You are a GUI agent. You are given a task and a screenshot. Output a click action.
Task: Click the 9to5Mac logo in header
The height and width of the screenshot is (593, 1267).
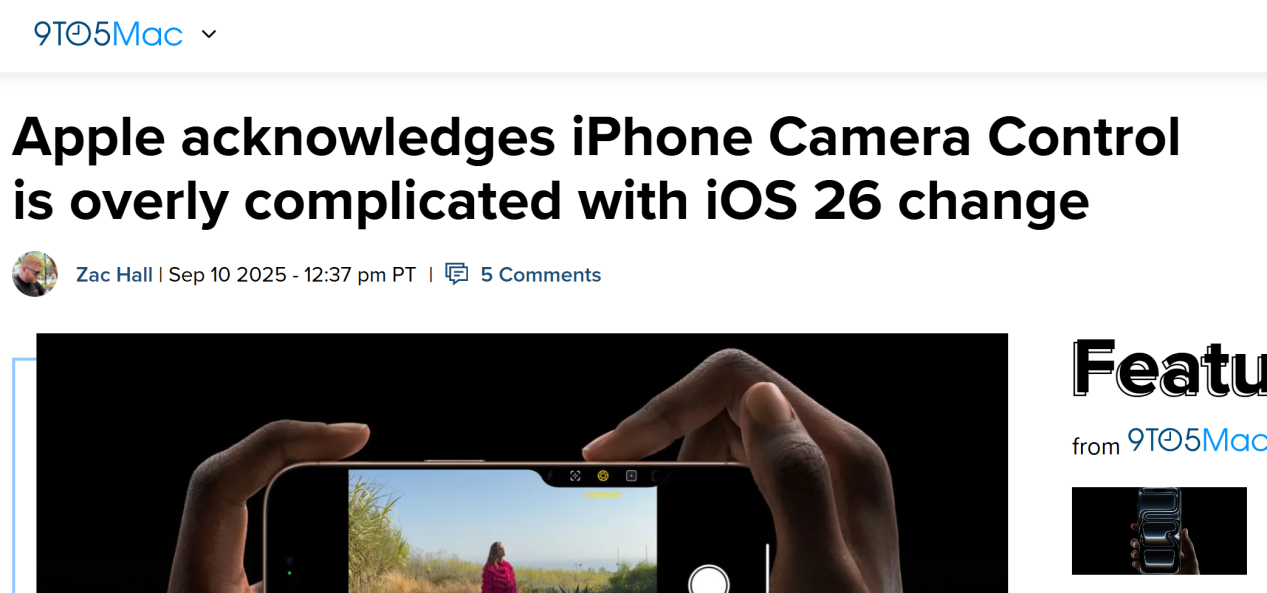(108, 34)
